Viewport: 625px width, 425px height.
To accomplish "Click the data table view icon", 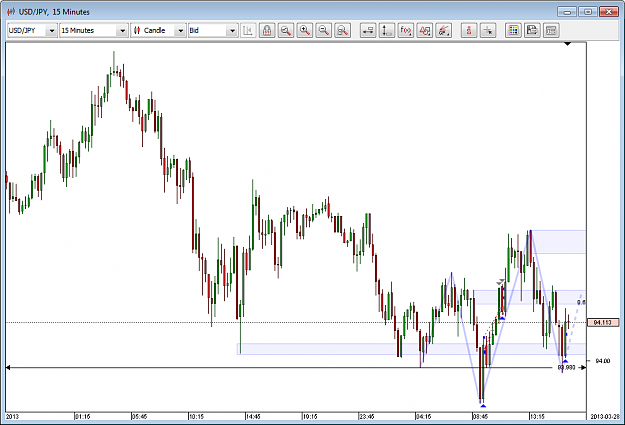I will pos(551,30).
